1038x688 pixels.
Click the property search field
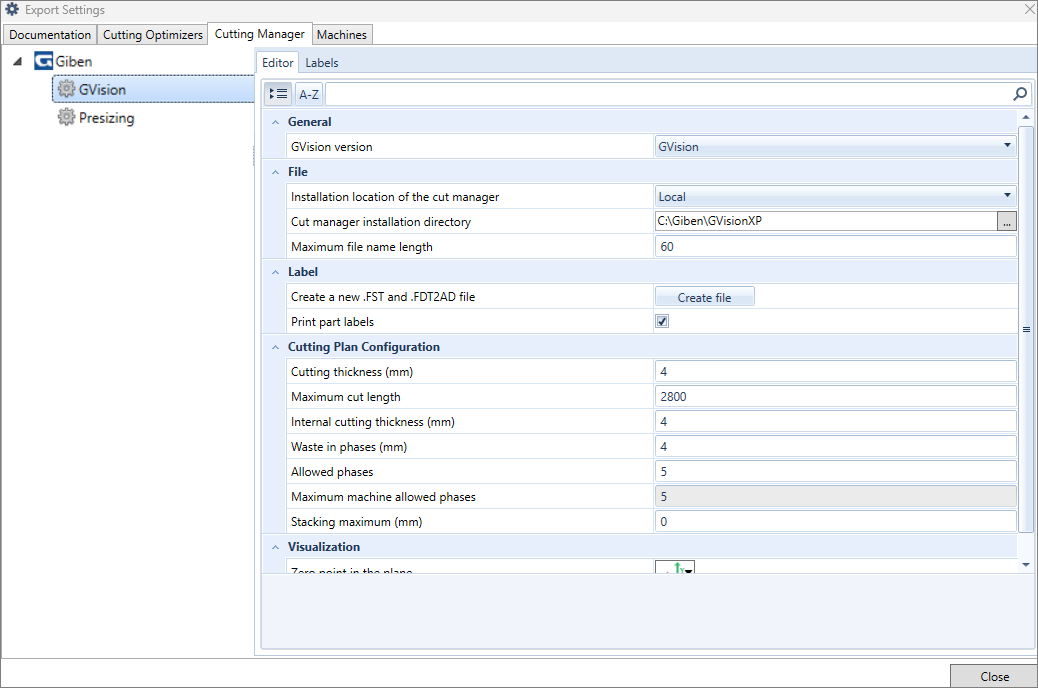pyautogui.click(x=669, y=94)
